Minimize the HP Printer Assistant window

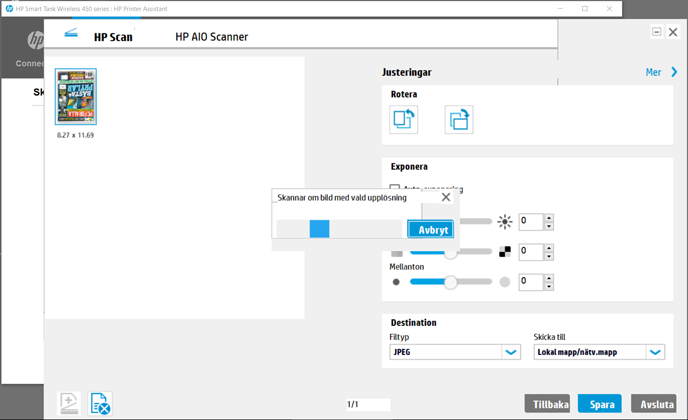click(560, 8)
